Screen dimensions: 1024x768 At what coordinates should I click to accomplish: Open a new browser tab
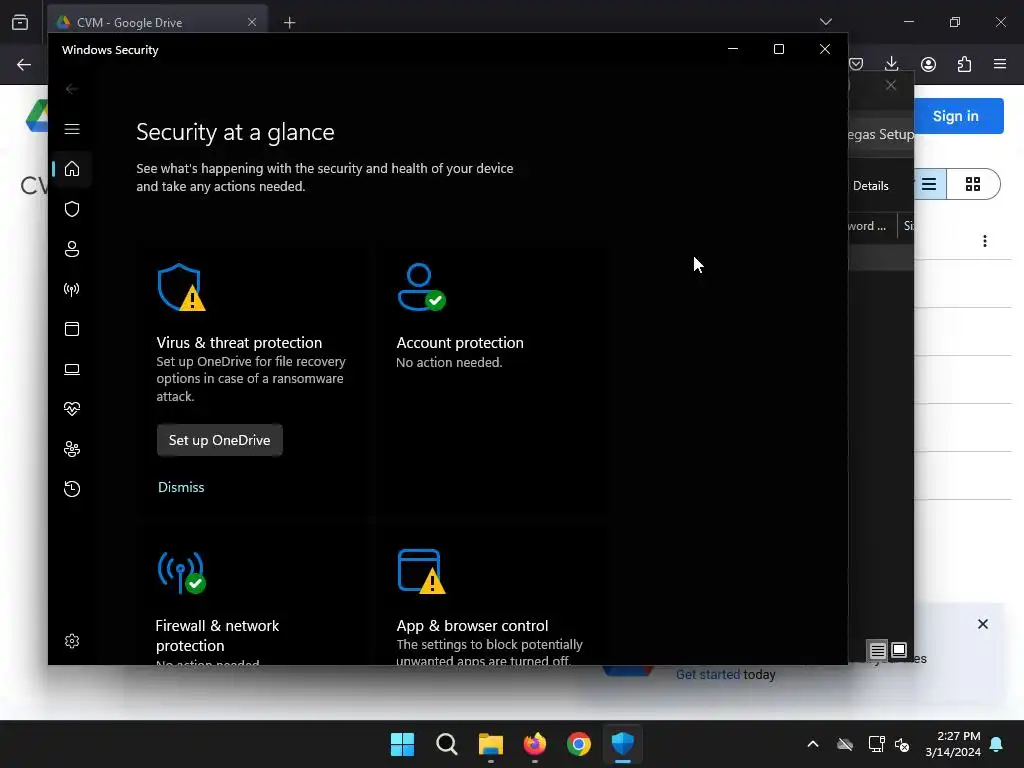pyautogui.click(x=289, y=23)
